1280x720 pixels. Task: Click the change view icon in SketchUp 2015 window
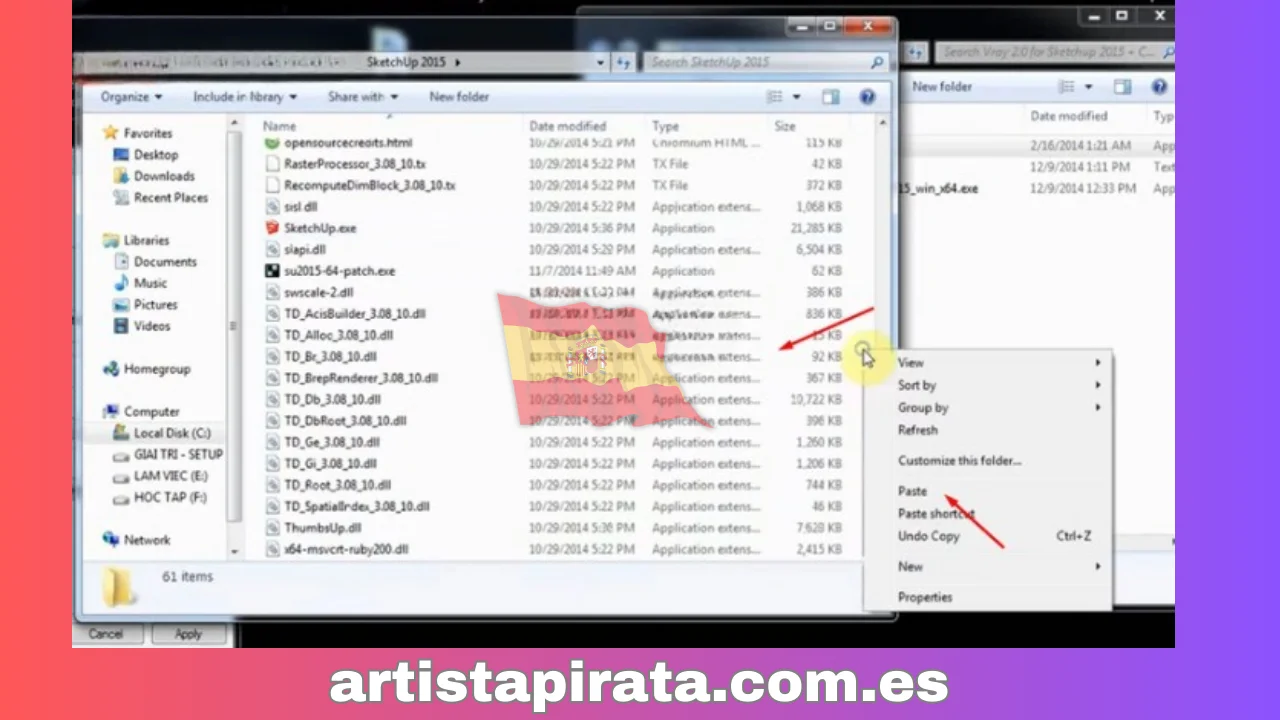[775, 97]
